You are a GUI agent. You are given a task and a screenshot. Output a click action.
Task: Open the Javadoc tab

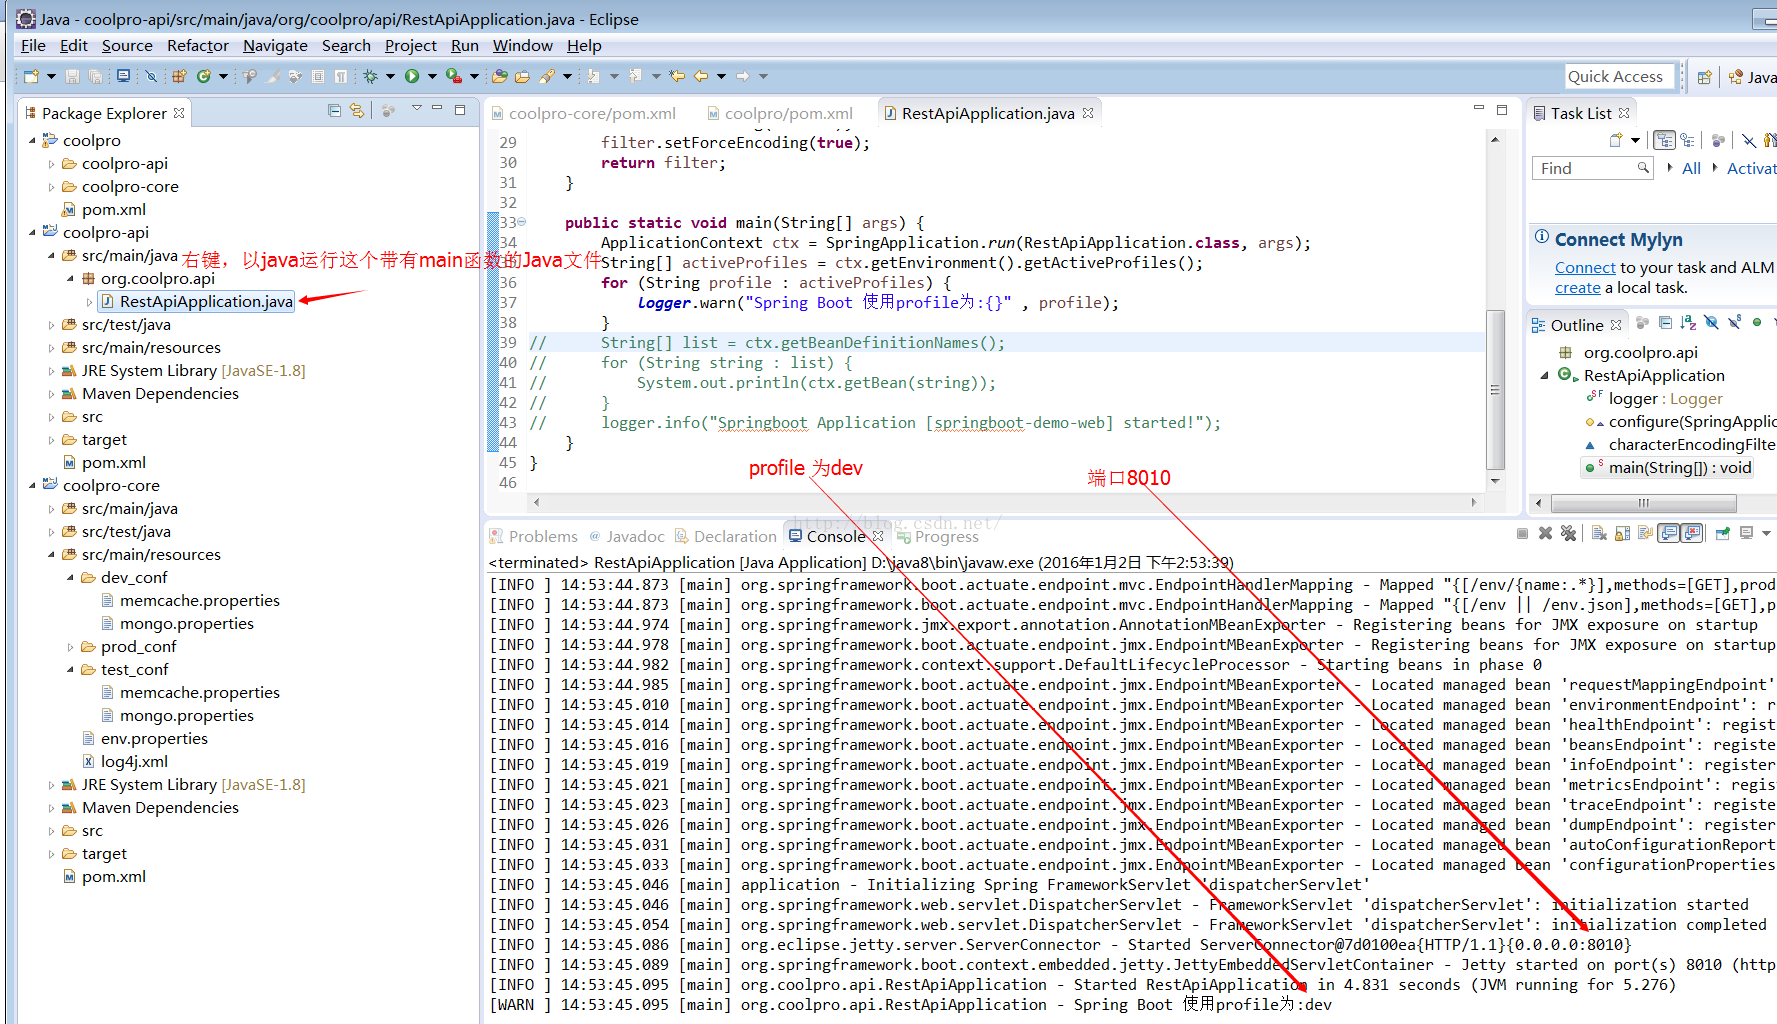click(x=626, y=537)
